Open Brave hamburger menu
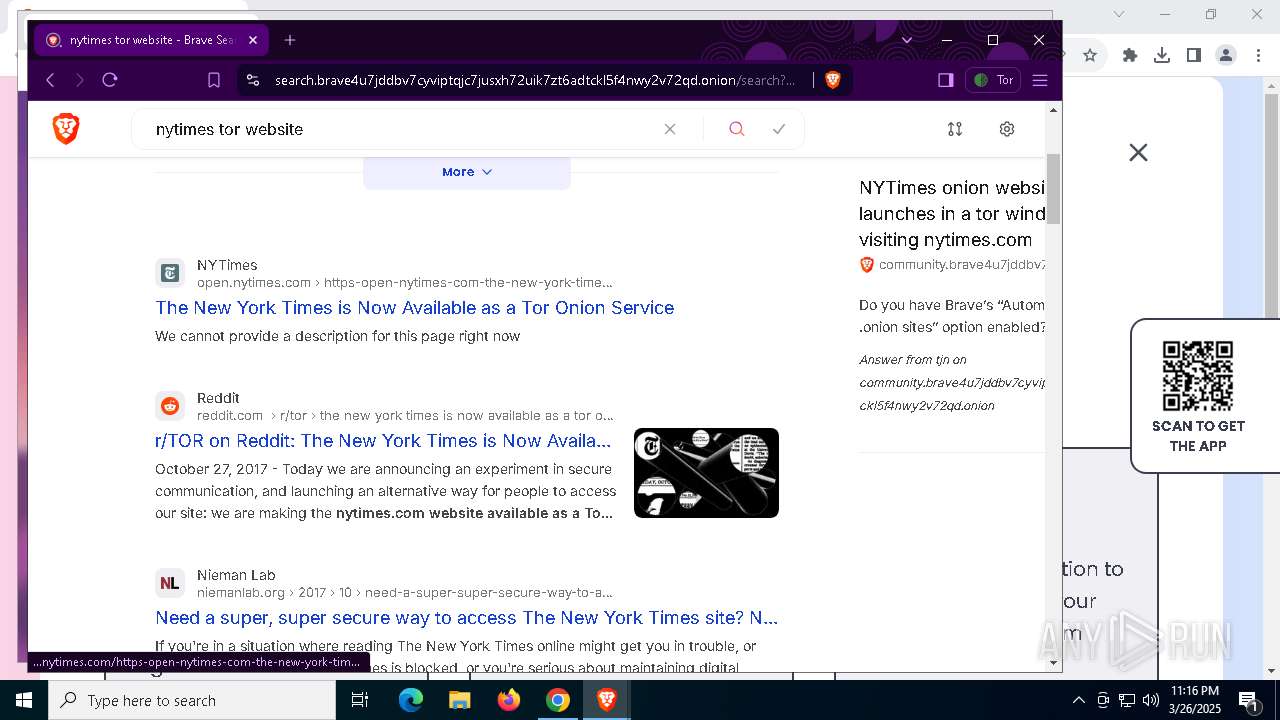This screenshot has width=1280, height=720. (x=1040, y=80)
